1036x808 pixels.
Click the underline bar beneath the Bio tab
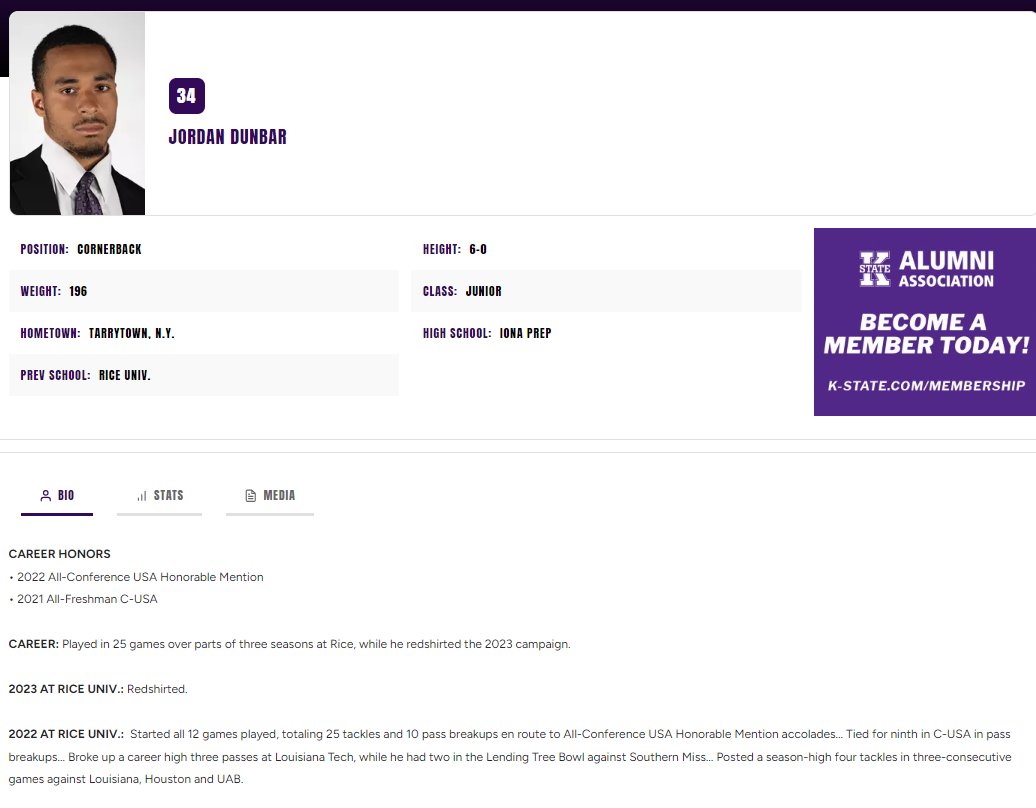(57, 515)
